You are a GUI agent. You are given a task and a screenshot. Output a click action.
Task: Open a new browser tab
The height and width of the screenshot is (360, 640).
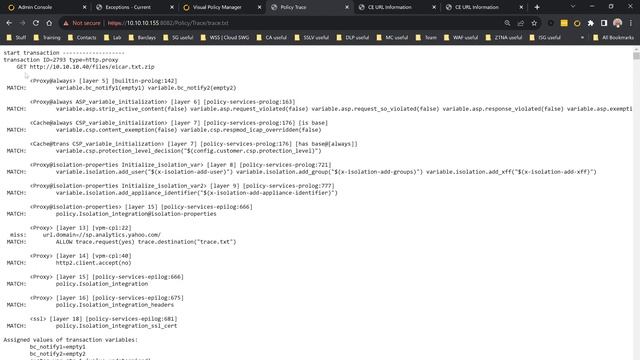tap(537, 7)
